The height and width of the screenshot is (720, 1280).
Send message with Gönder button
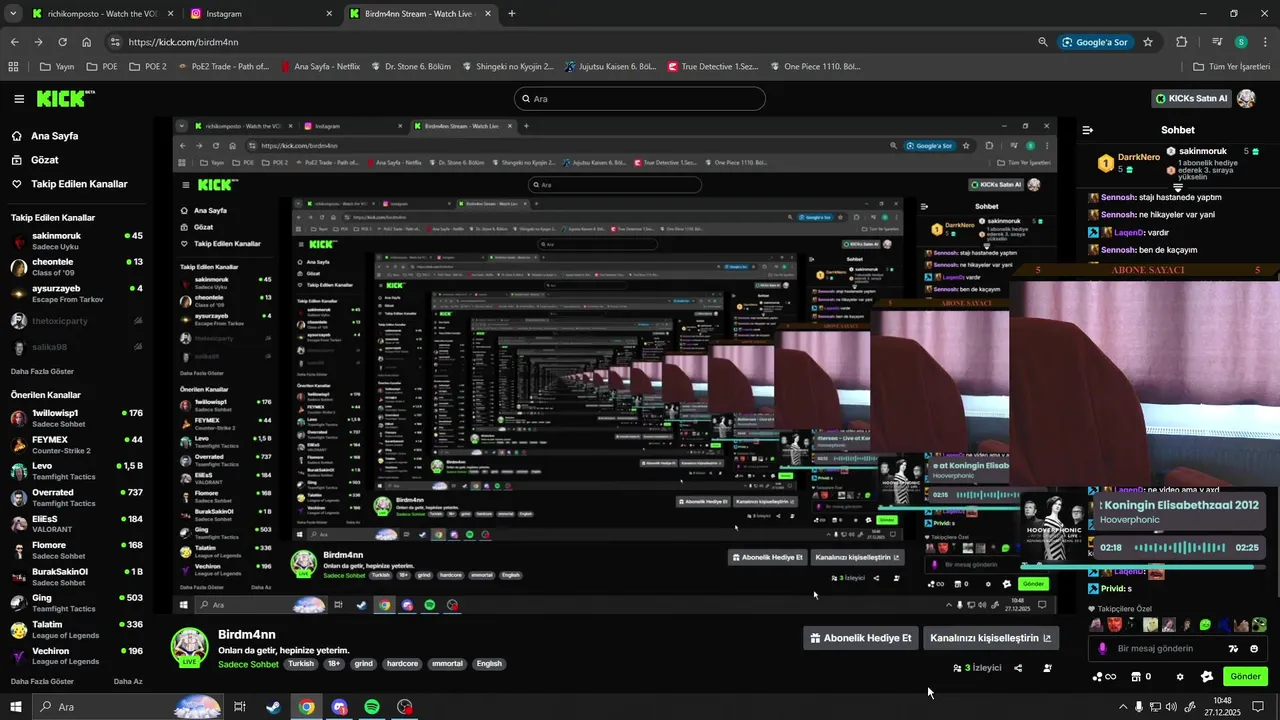pyautogui.click(x=1245, y=677)
